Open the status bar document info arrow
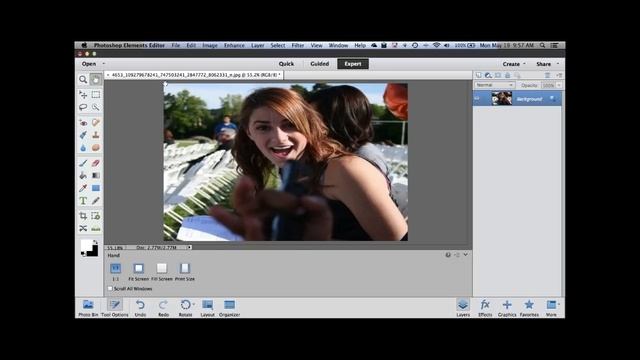This screenshot has height=360, width=640. (x=189, y=247)
